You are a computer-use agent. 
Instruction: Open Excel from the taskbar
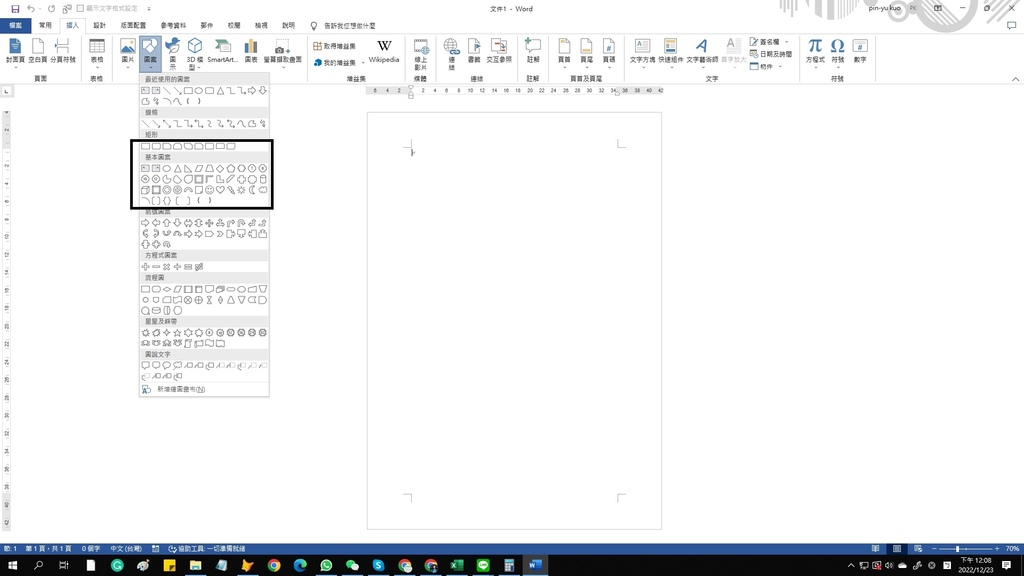(456, 565)
